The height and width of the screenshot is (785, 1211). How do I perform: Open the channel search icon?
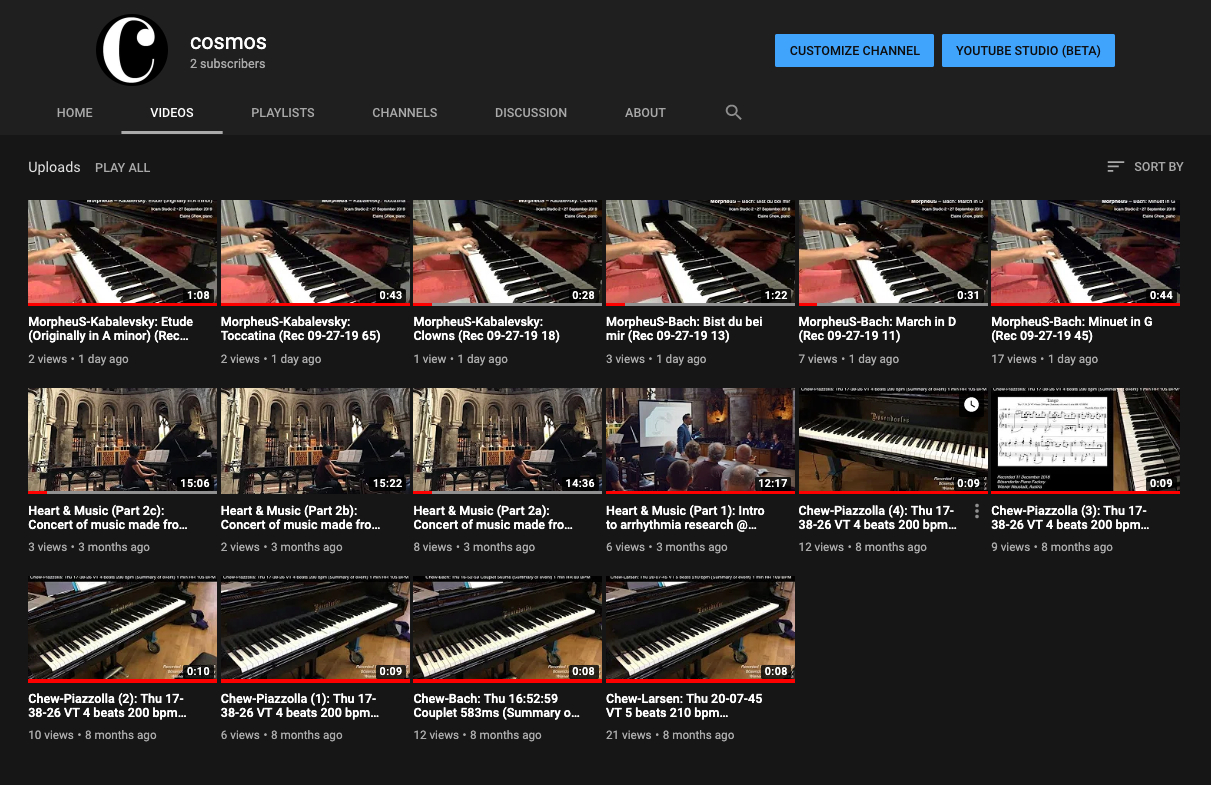[733, 112]
